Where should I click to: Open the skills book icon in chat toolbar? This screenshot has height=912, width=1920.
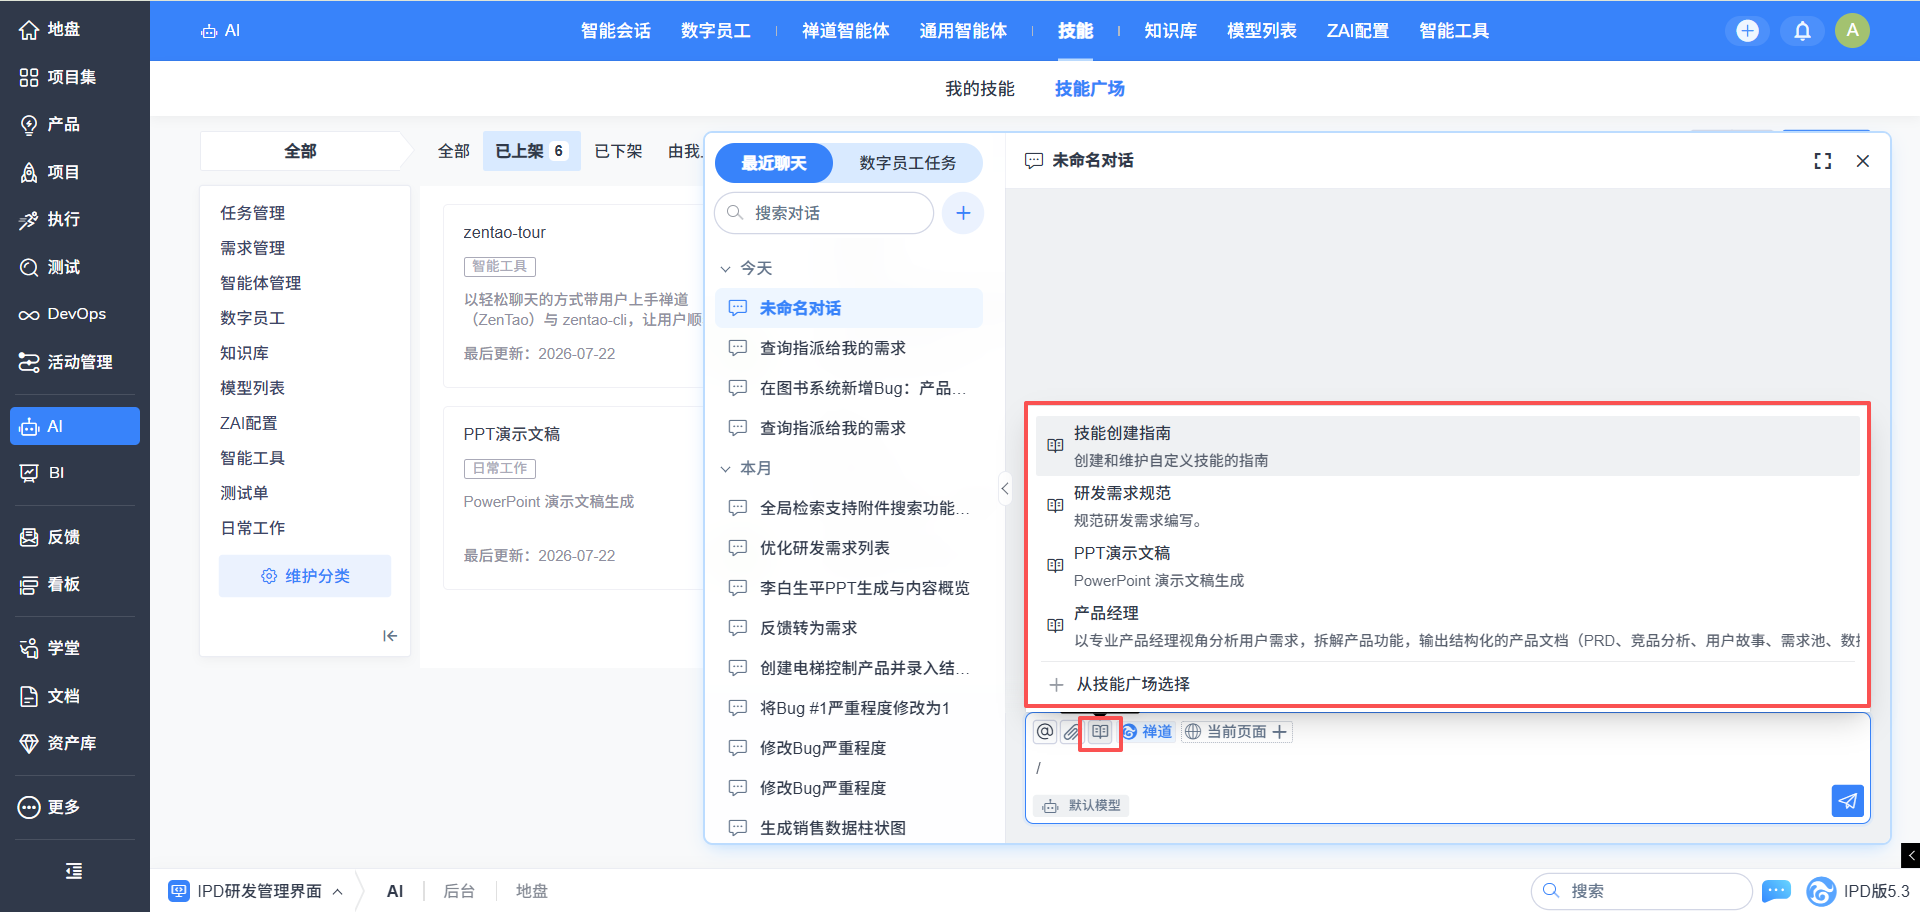(1100, 732)
